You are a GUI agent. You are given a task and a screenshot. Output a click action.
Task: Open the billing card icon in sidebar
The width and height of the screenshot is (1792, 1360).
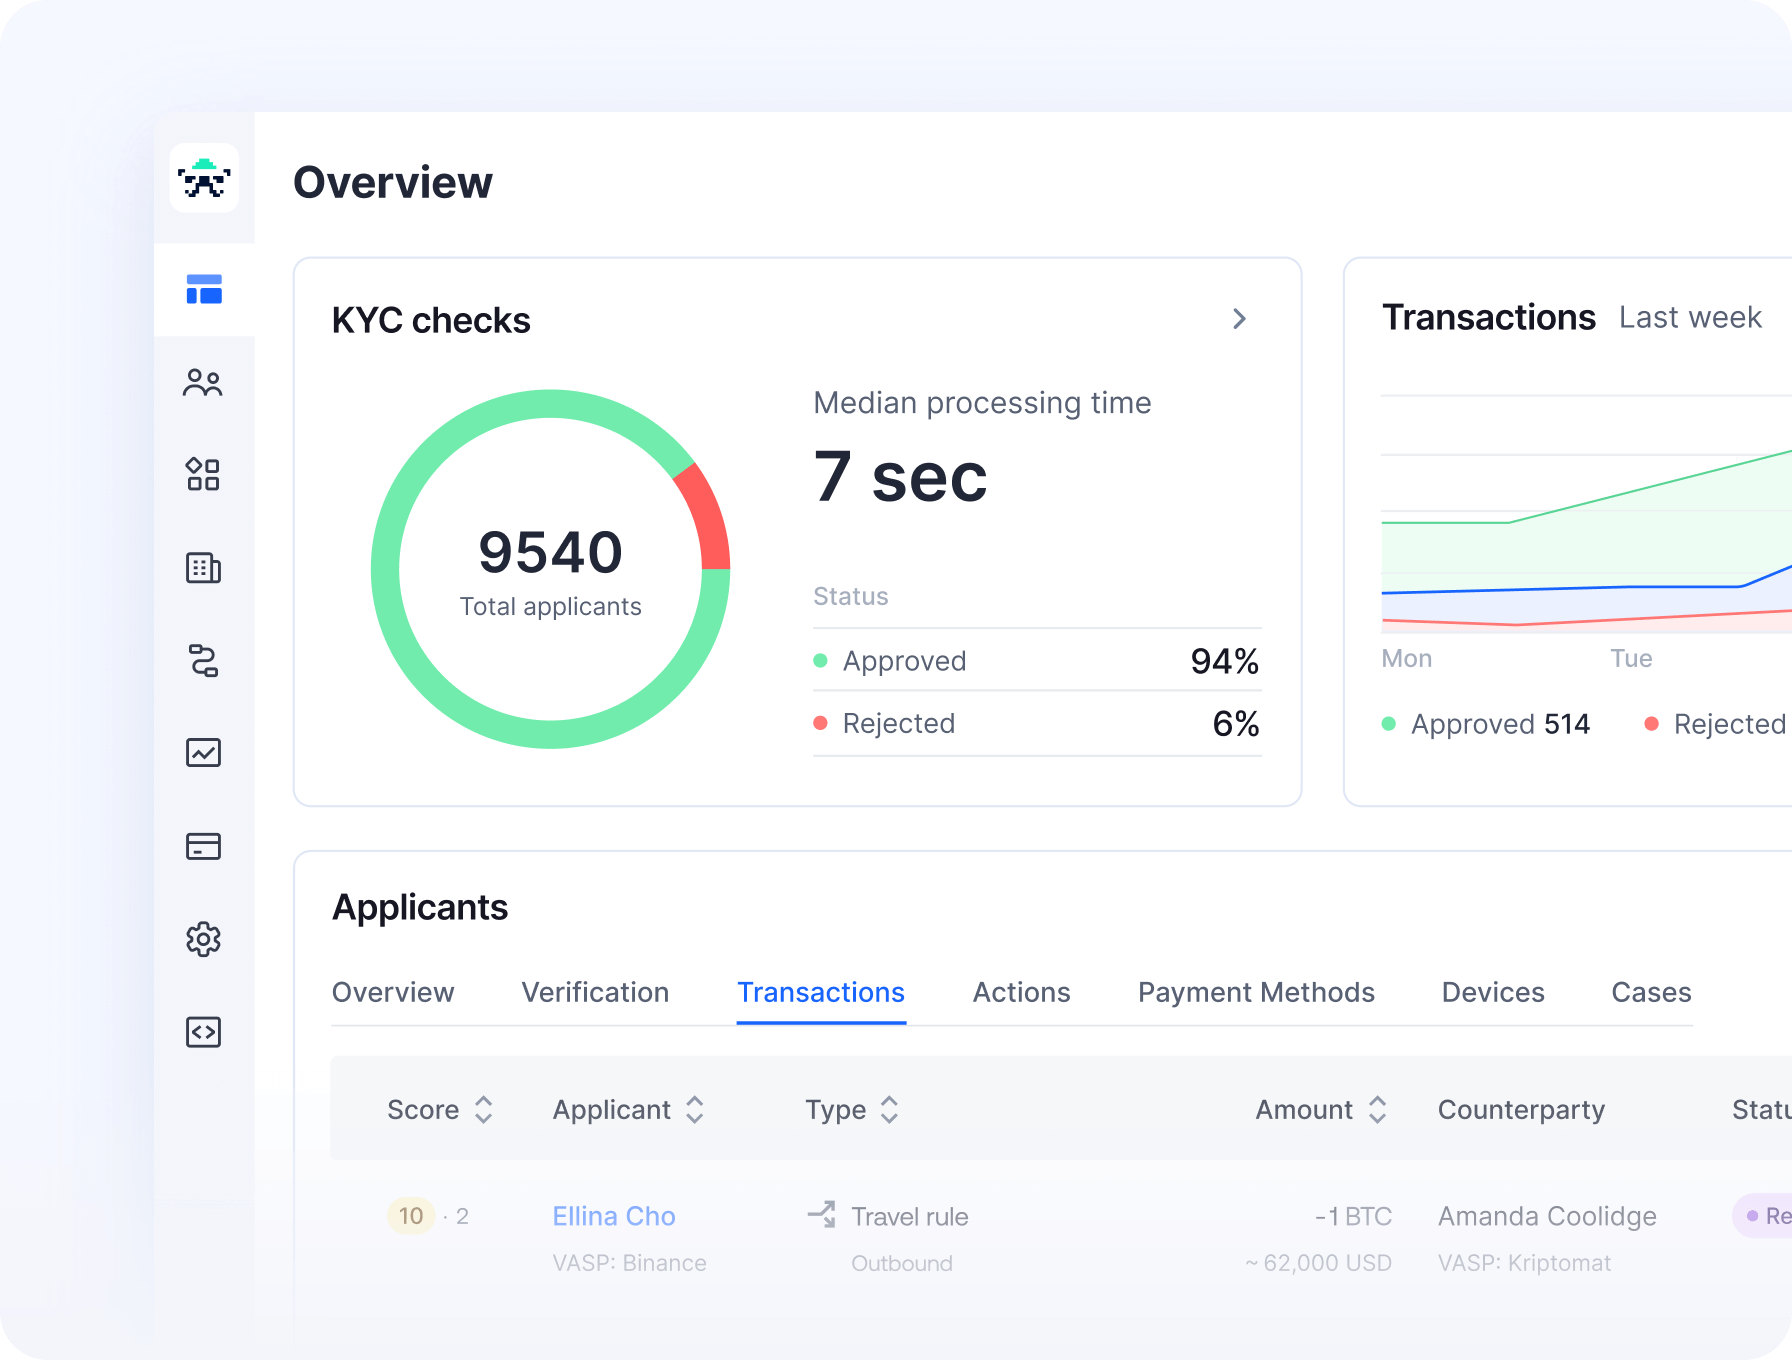[x=203, y=846]
